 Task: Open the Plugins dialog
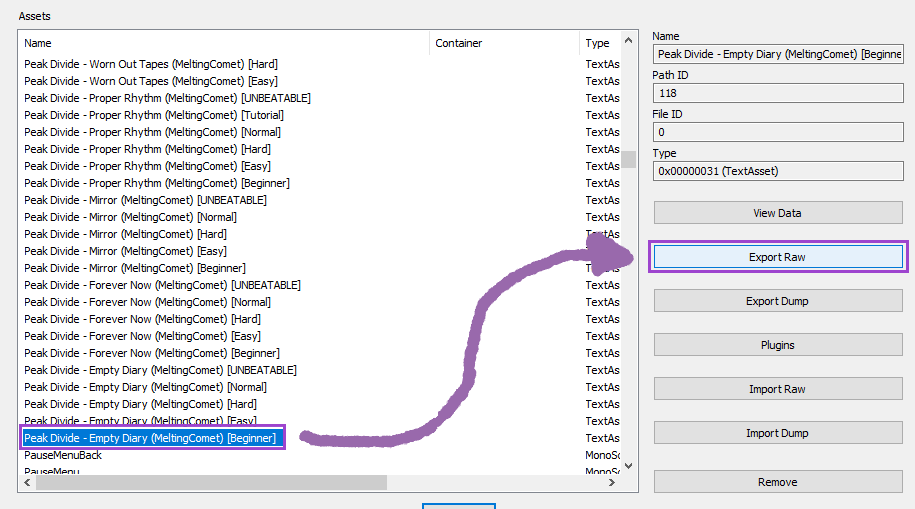point(777,345)
